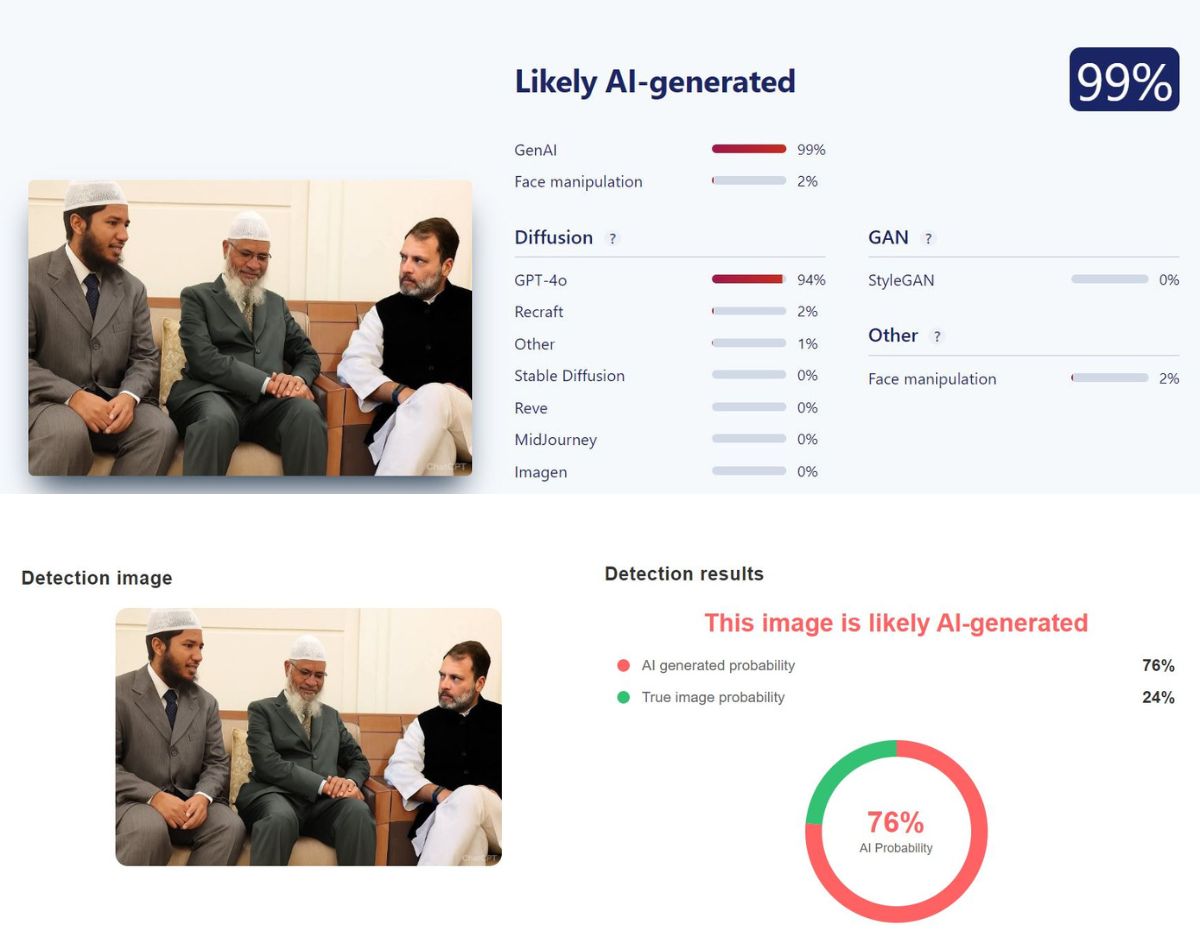Viewport: 1200px width, 950px height.
Task: Click the donut chart showing 76% AI Probability
Action: 896,831
